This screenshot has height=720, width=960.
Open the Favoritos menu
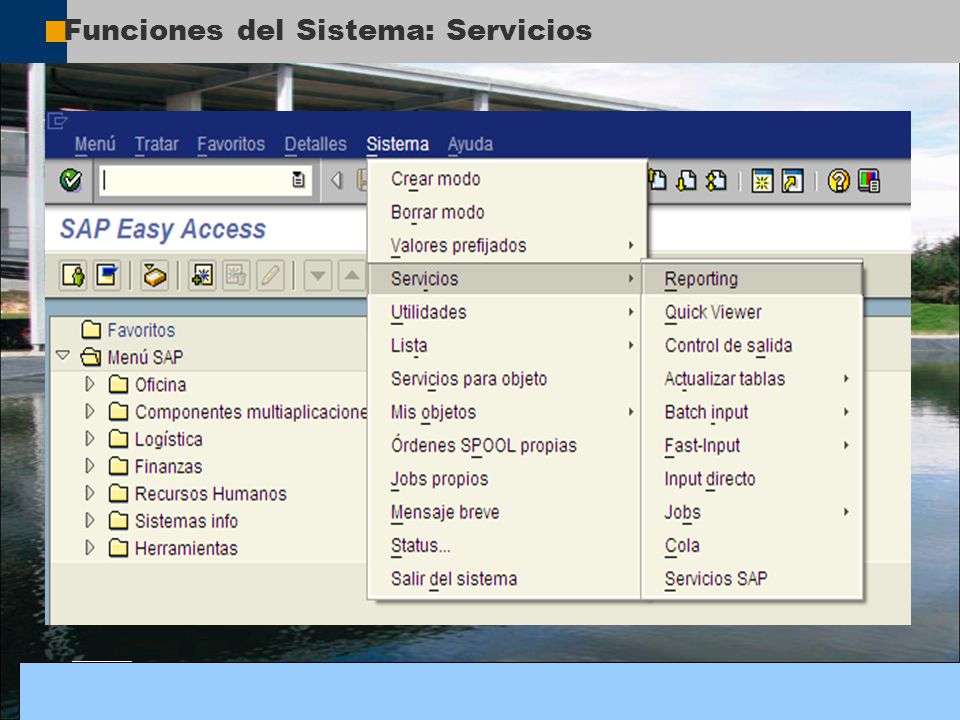(231, 144)
